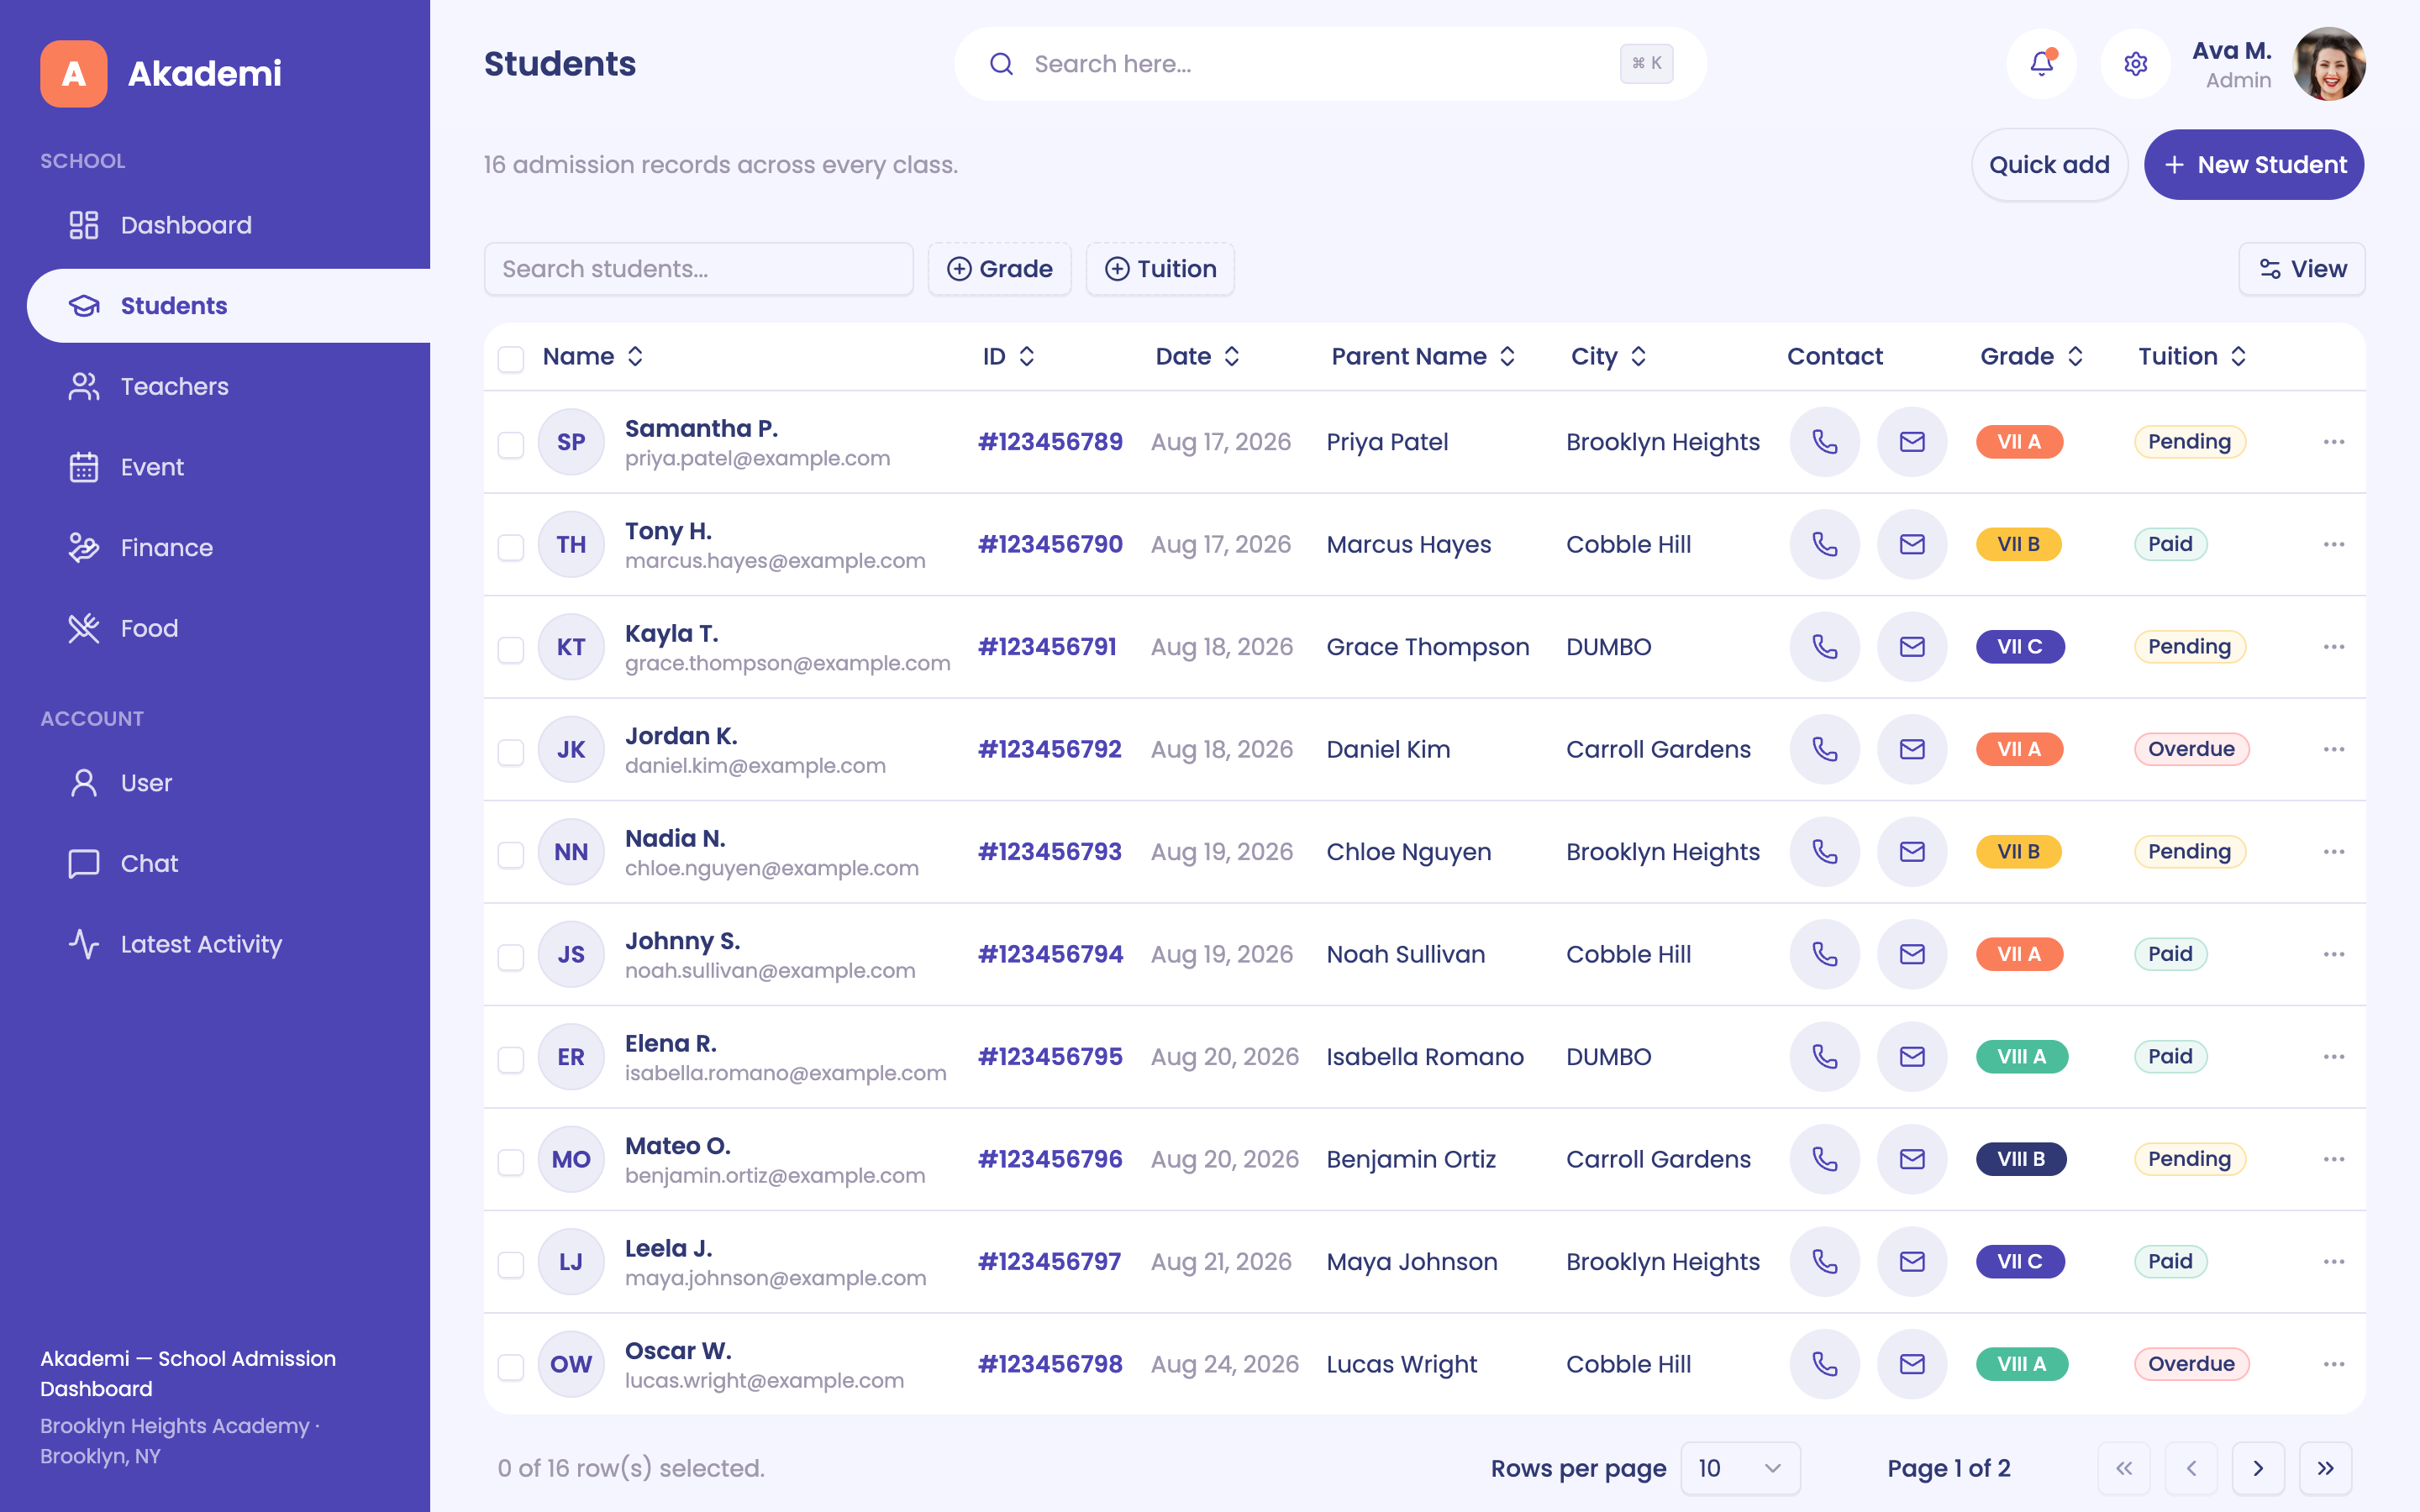Sort table by Grade column

2031,356
